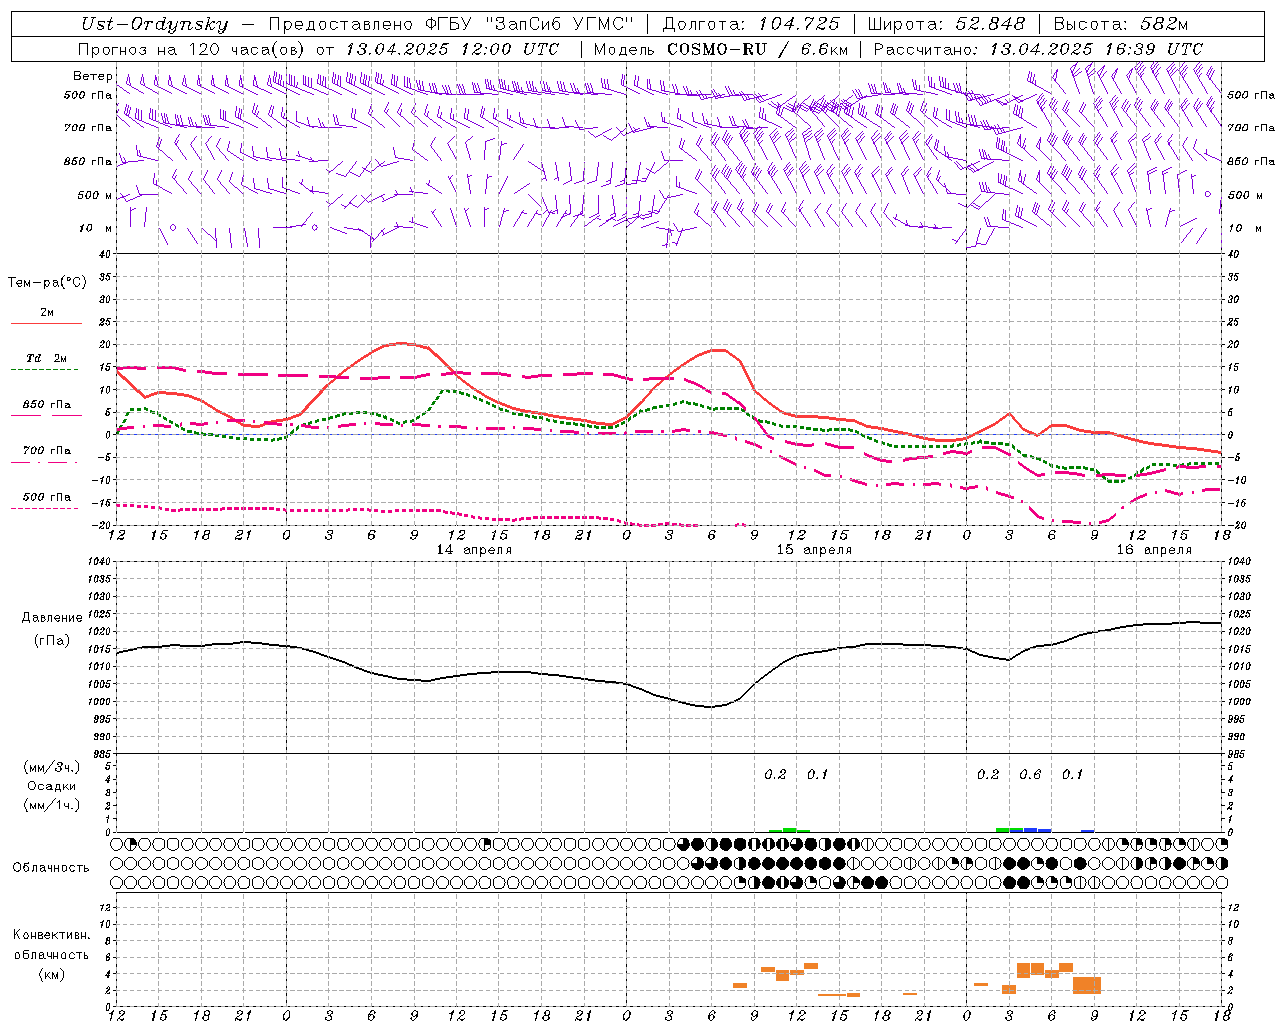Click the Осадки precipitation label
1280x1024 pixels.
pyautogui.click(x=51, y=786)
